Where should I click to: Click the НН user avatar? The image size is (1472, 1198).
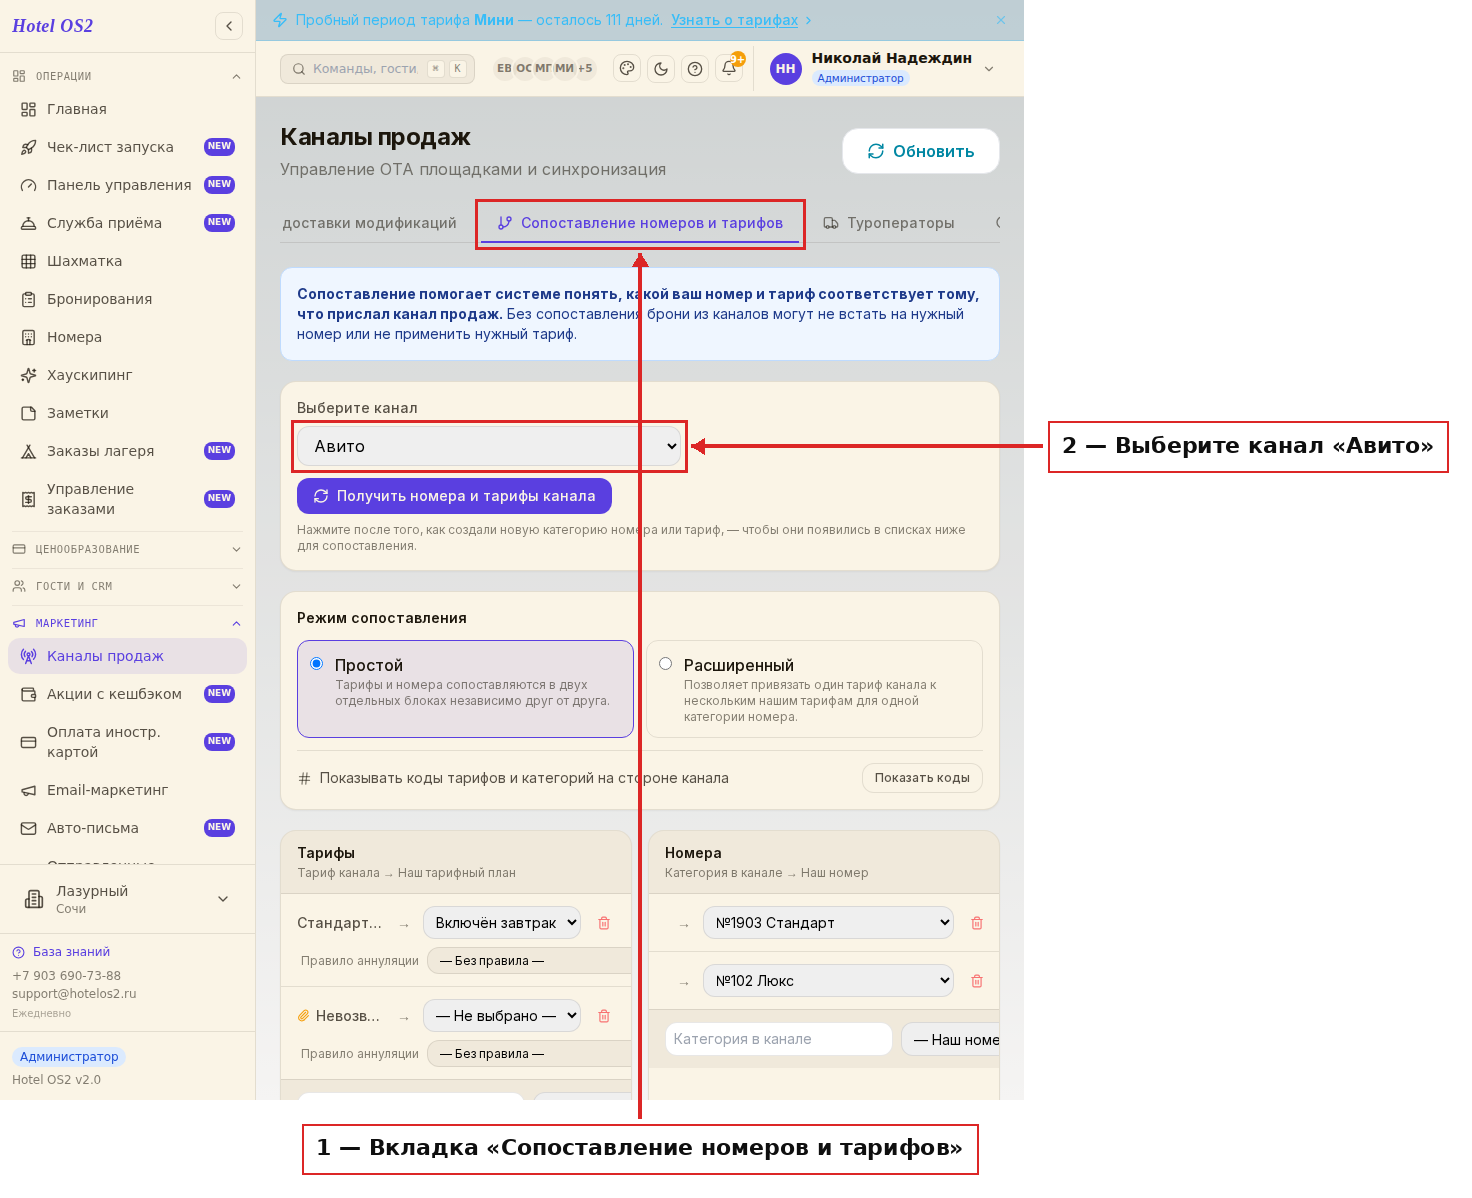coord(786,69)
